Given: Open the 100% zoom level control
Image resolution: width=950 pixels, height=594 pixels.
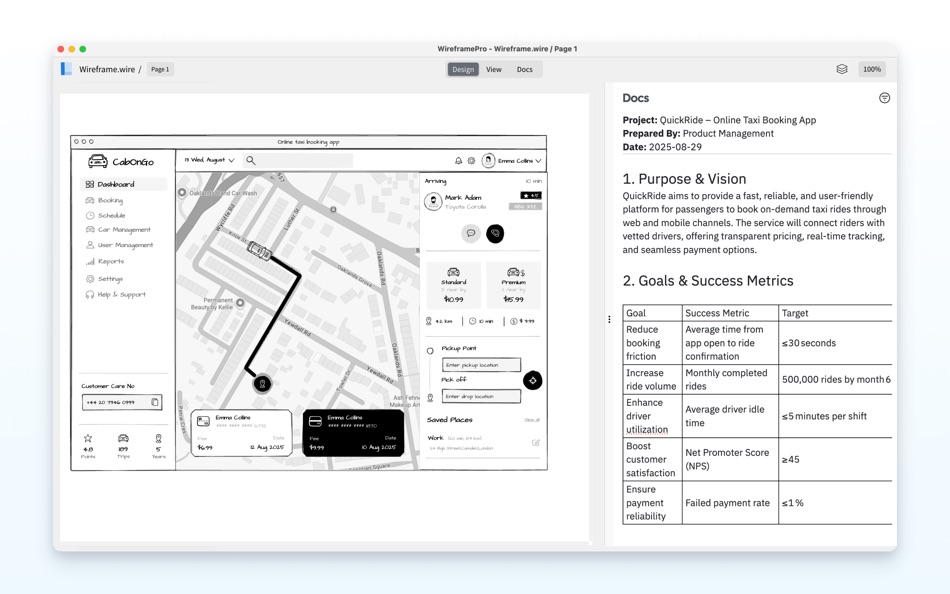Looking at the screenshot, I should (x=871, y=68).
